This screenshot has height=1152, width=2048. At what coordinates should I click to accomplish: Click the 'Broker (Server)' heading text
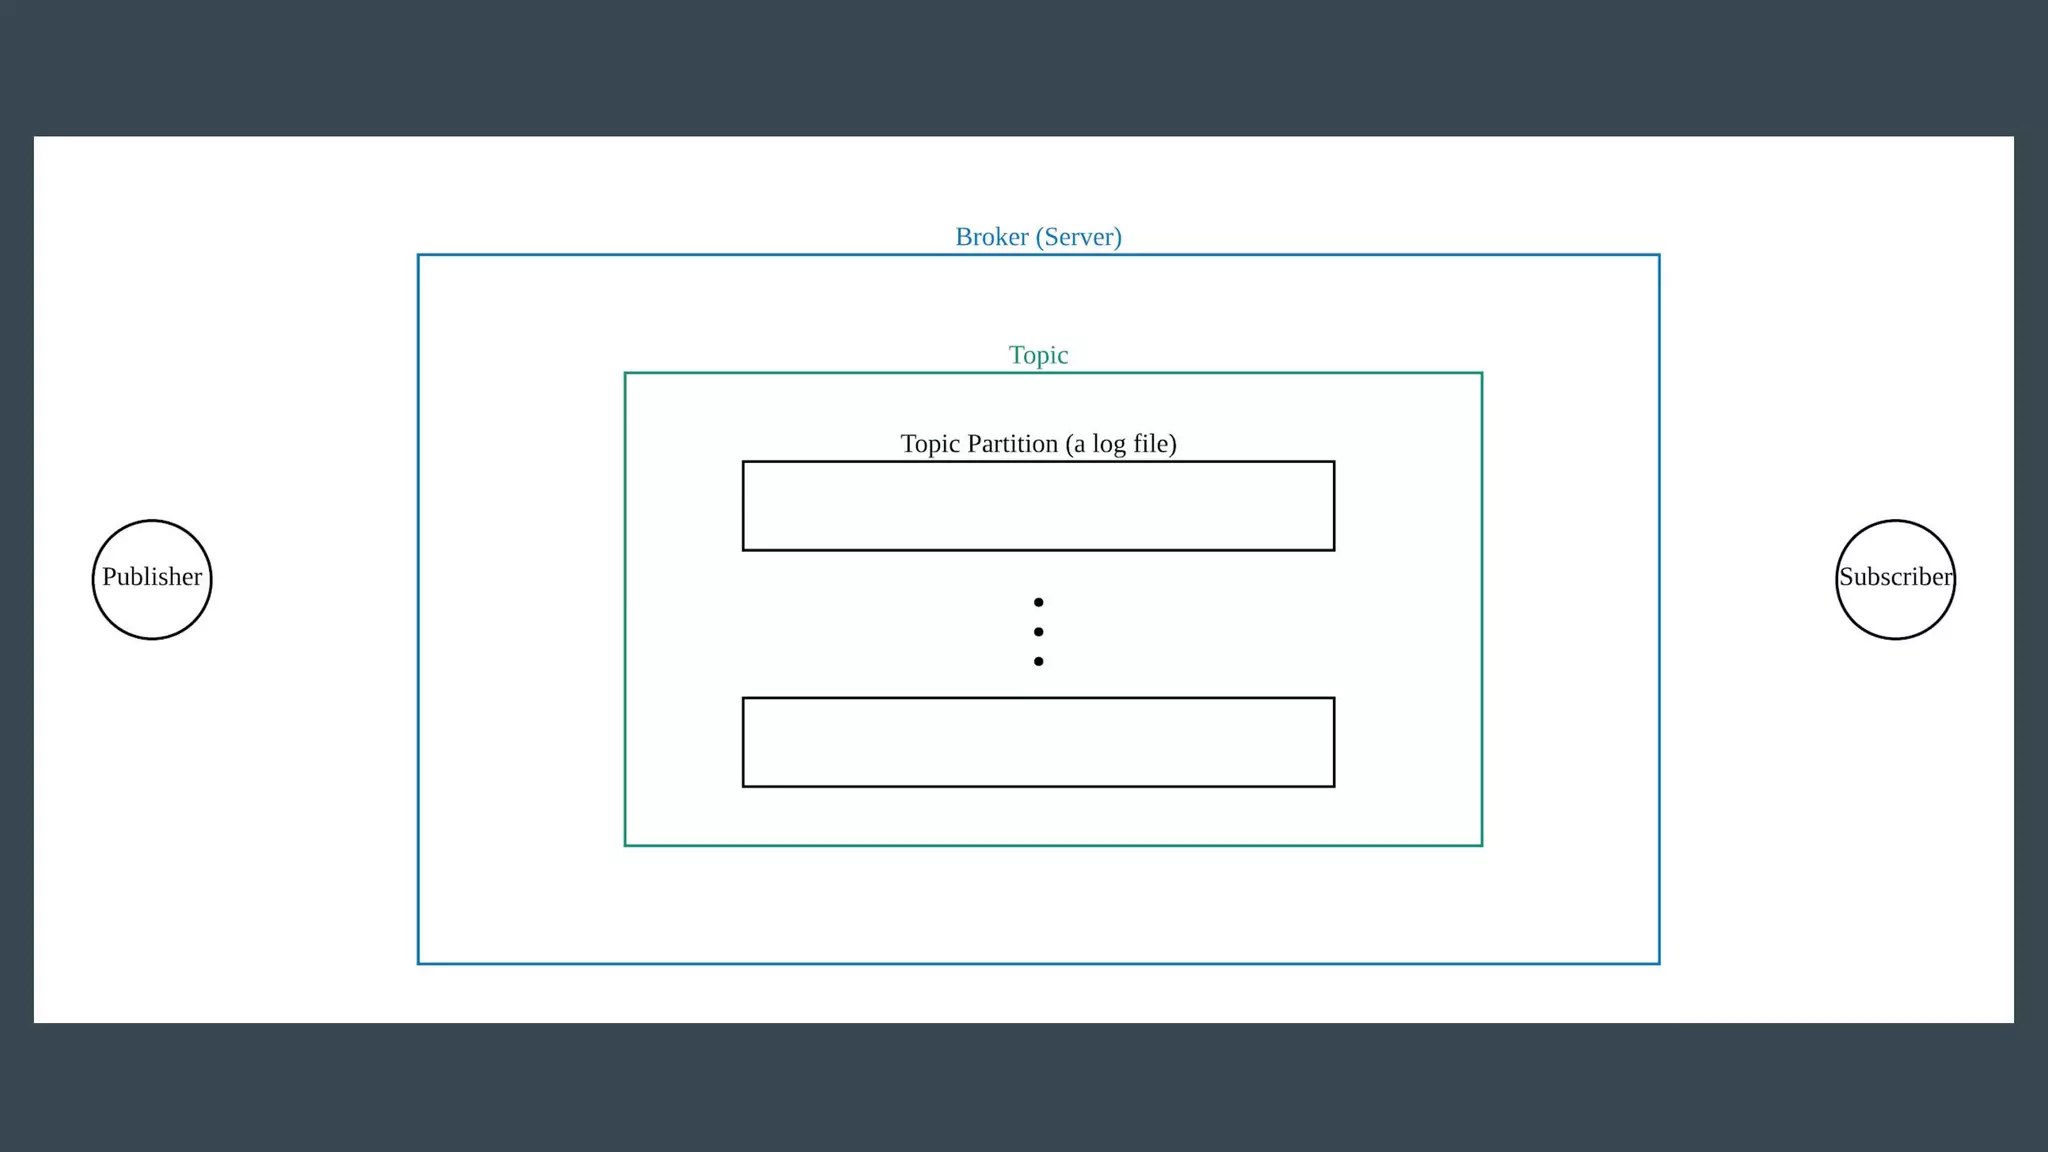pyautogui.click(x=1038, y=237)
